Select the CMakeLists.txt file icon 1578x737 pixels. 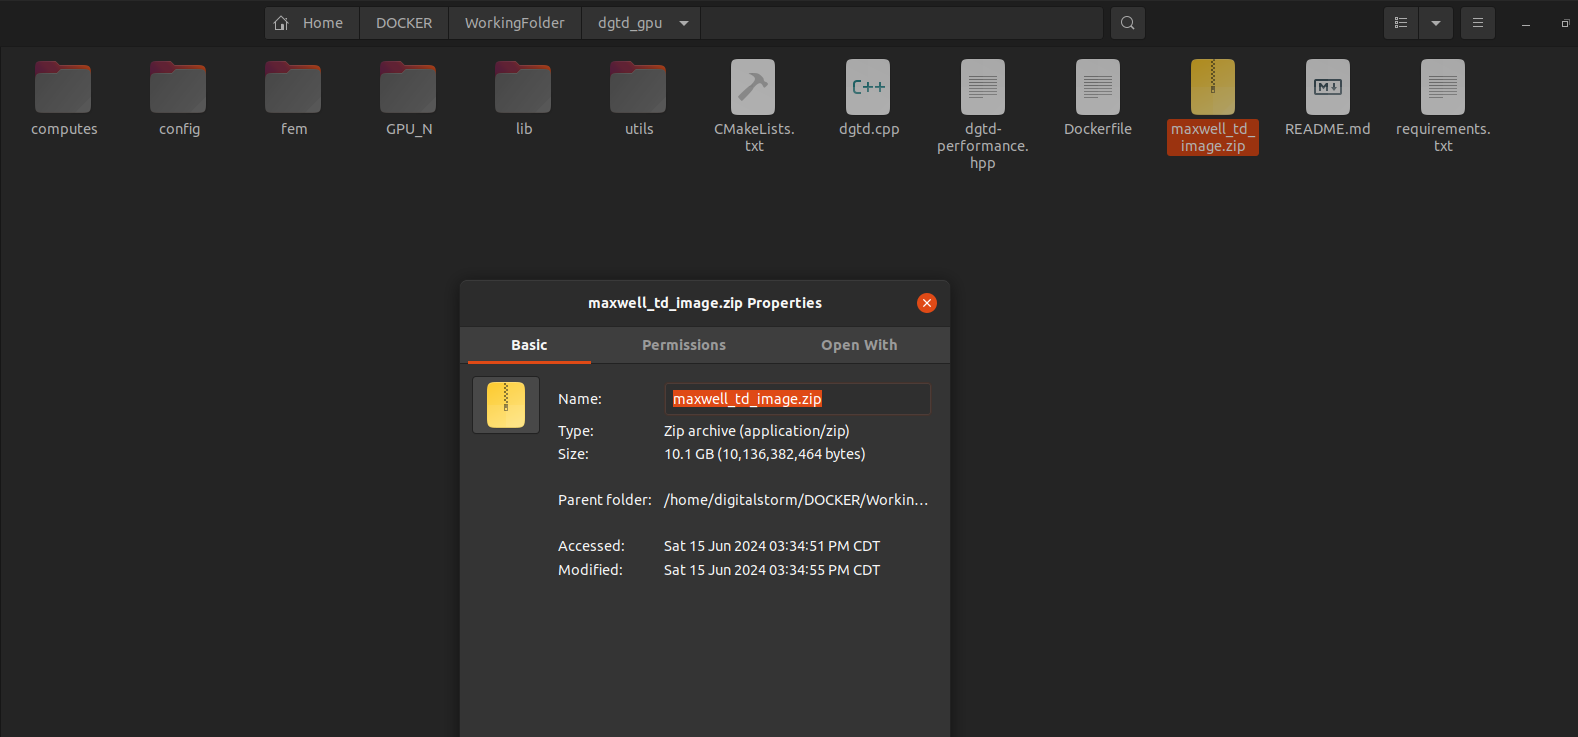tap(753, 88)
